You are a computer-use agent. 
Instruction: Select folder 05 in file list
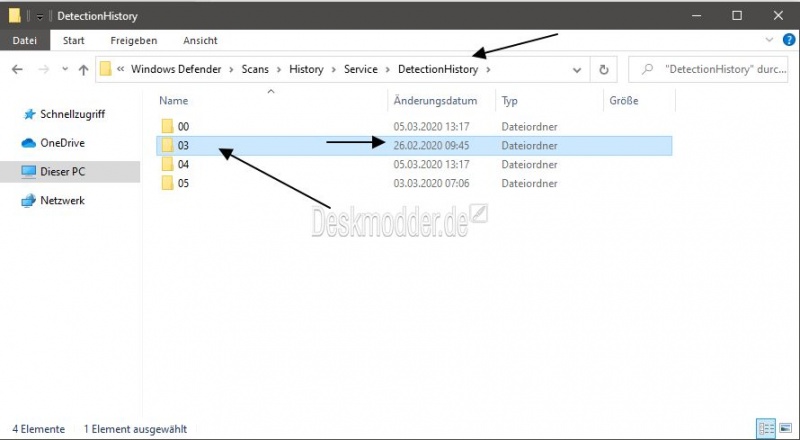click(183, 183)
